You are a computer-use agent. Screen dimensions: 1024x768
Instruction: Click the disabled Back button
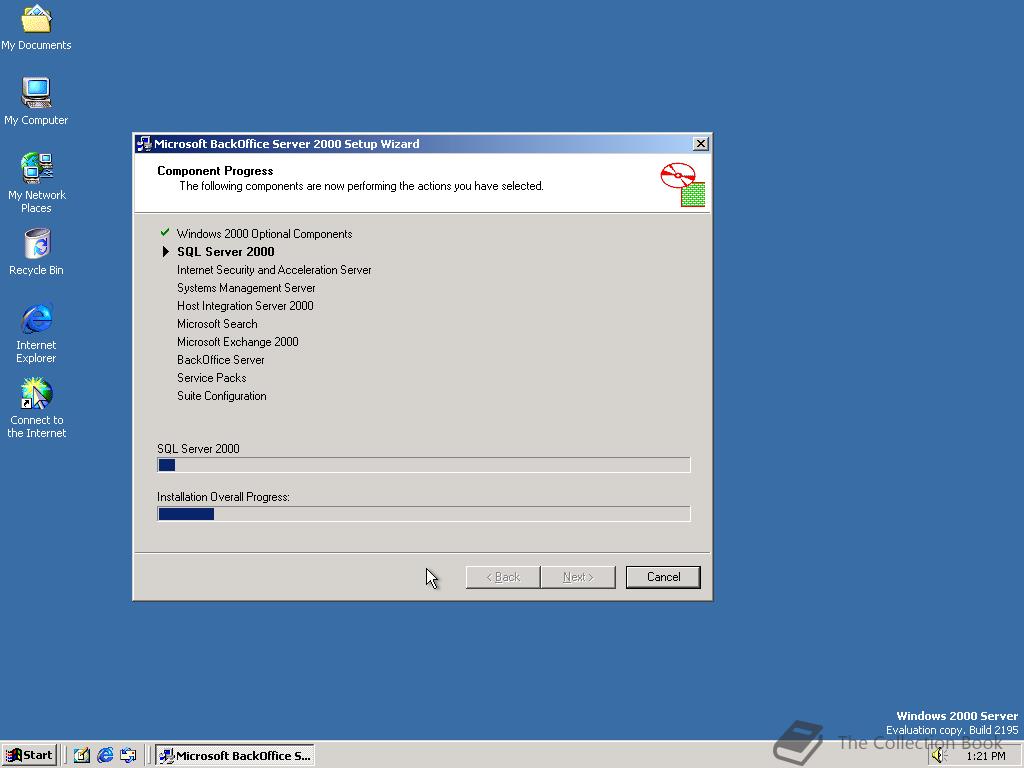(x=503, y=577)
